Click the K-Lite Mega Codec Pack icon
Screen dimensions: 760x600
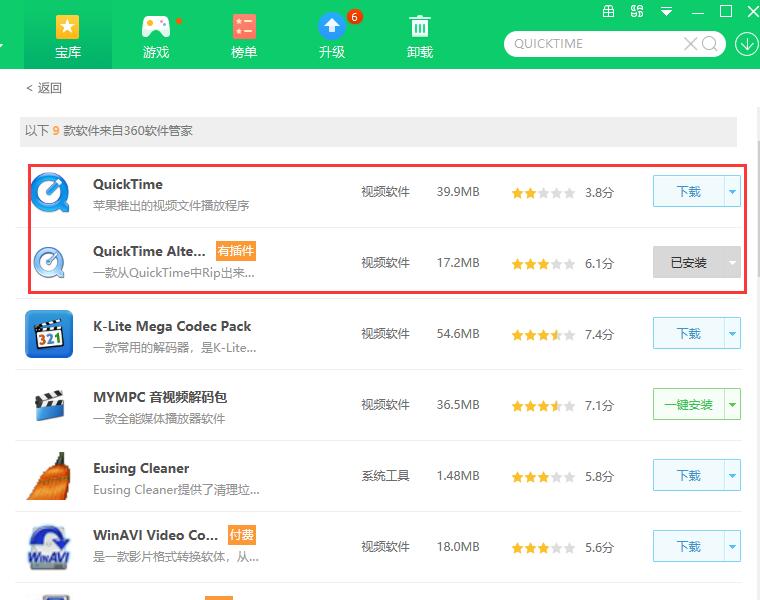[x=49, y=334]
